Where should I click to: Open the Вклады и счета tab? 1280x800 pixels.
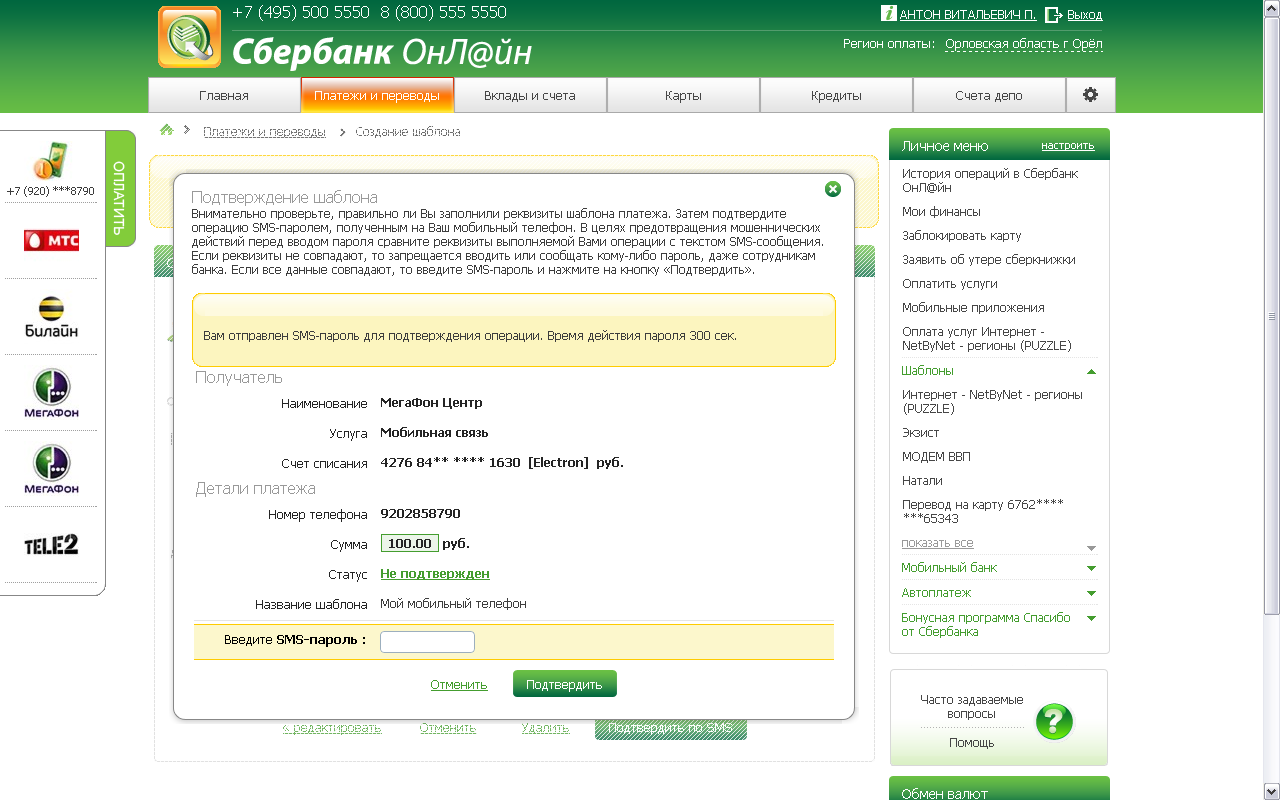click(x=530, y=95)
